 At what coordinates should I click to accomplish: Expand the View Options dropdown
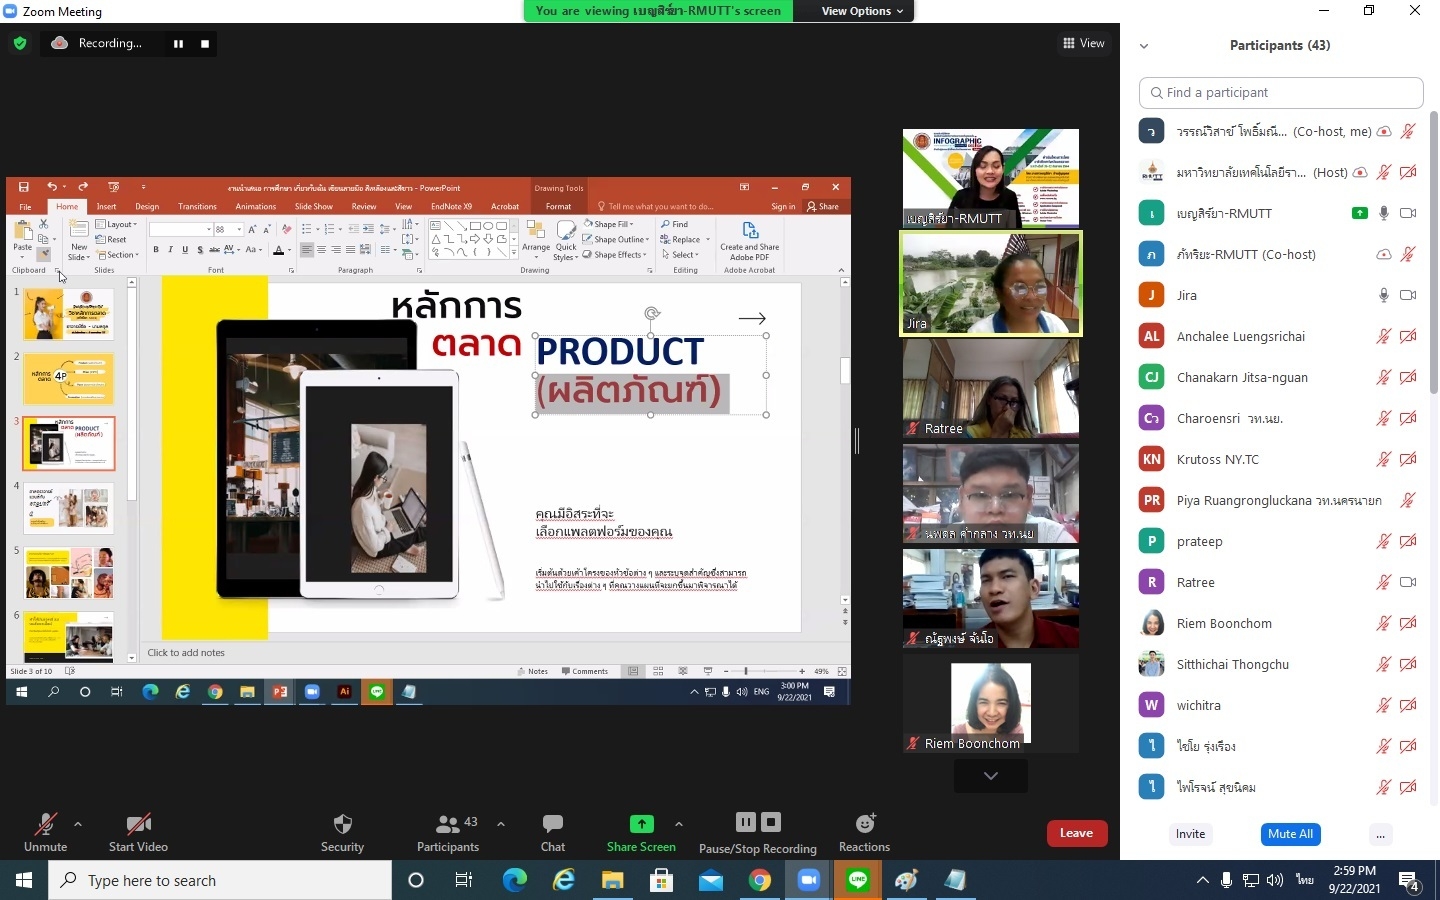862,11
